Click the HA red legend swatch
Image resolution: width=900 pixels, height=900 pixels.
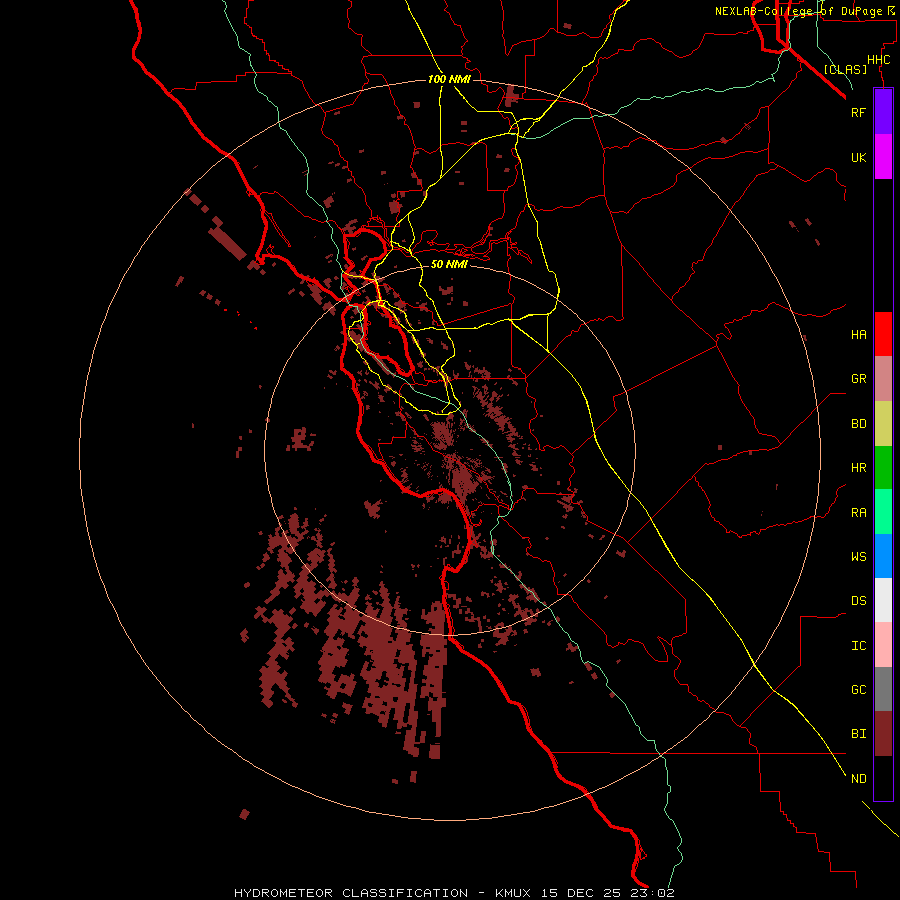(883, 334)
